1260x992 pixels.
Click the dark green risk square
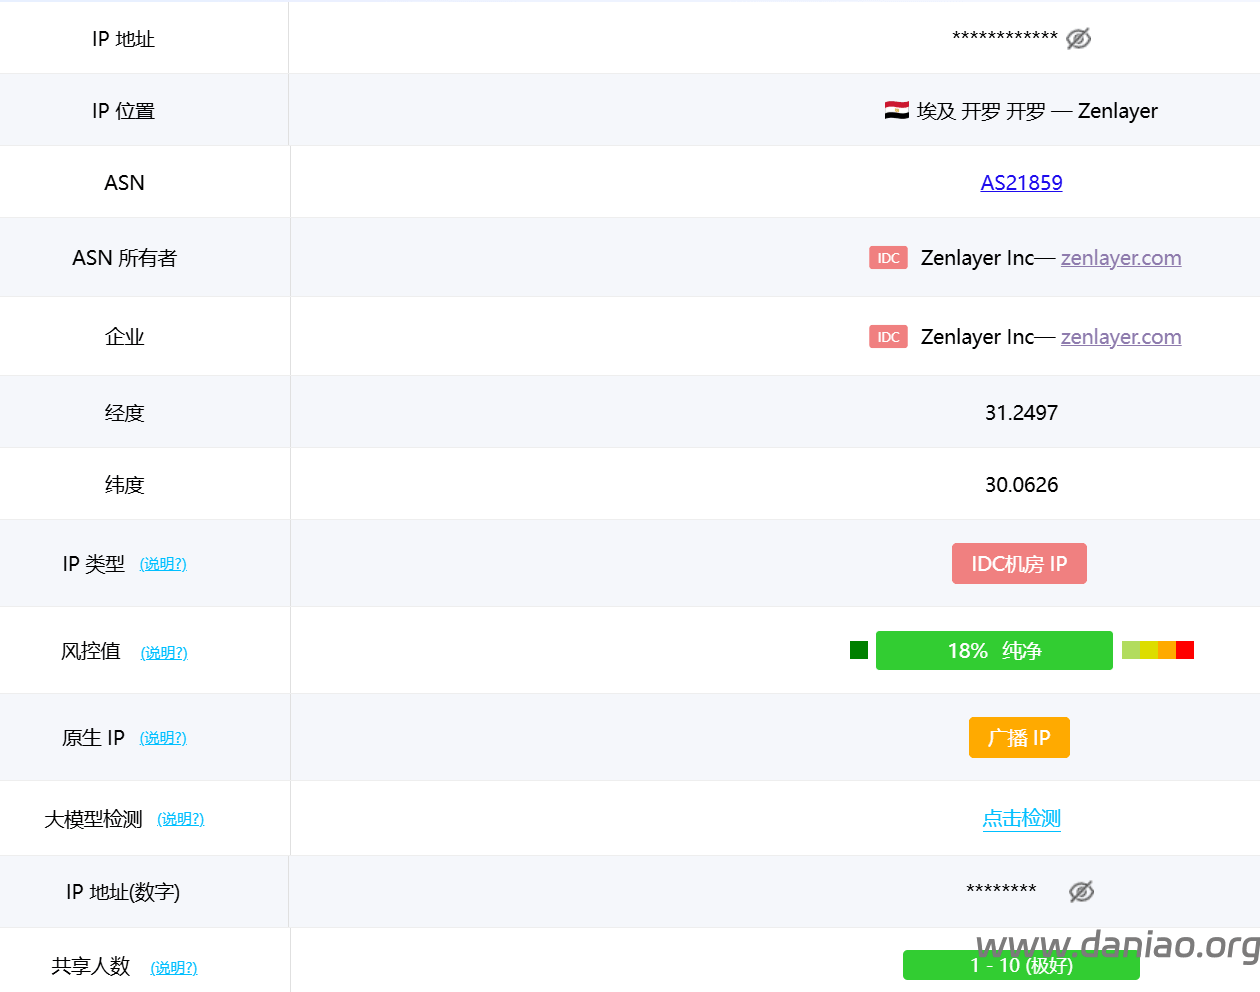(x=858, y=650)
